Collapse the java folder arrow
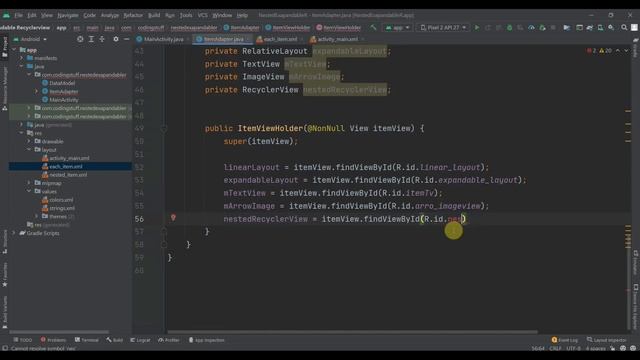 click(x=22, y=67)
